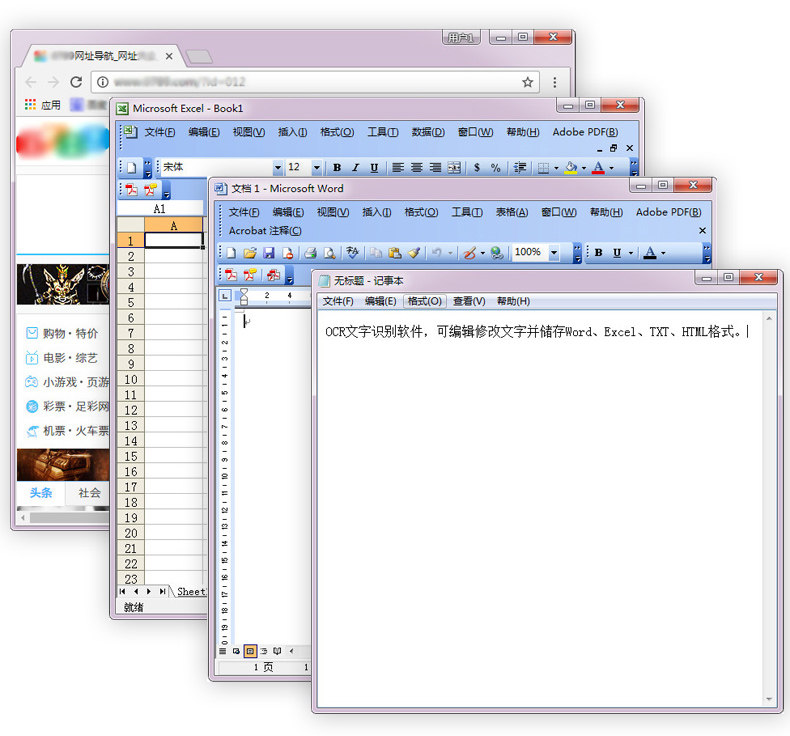Open the font name dropdown showing 宋体
The width and height of the screenshot is (790, 736).
click(278, 167)
